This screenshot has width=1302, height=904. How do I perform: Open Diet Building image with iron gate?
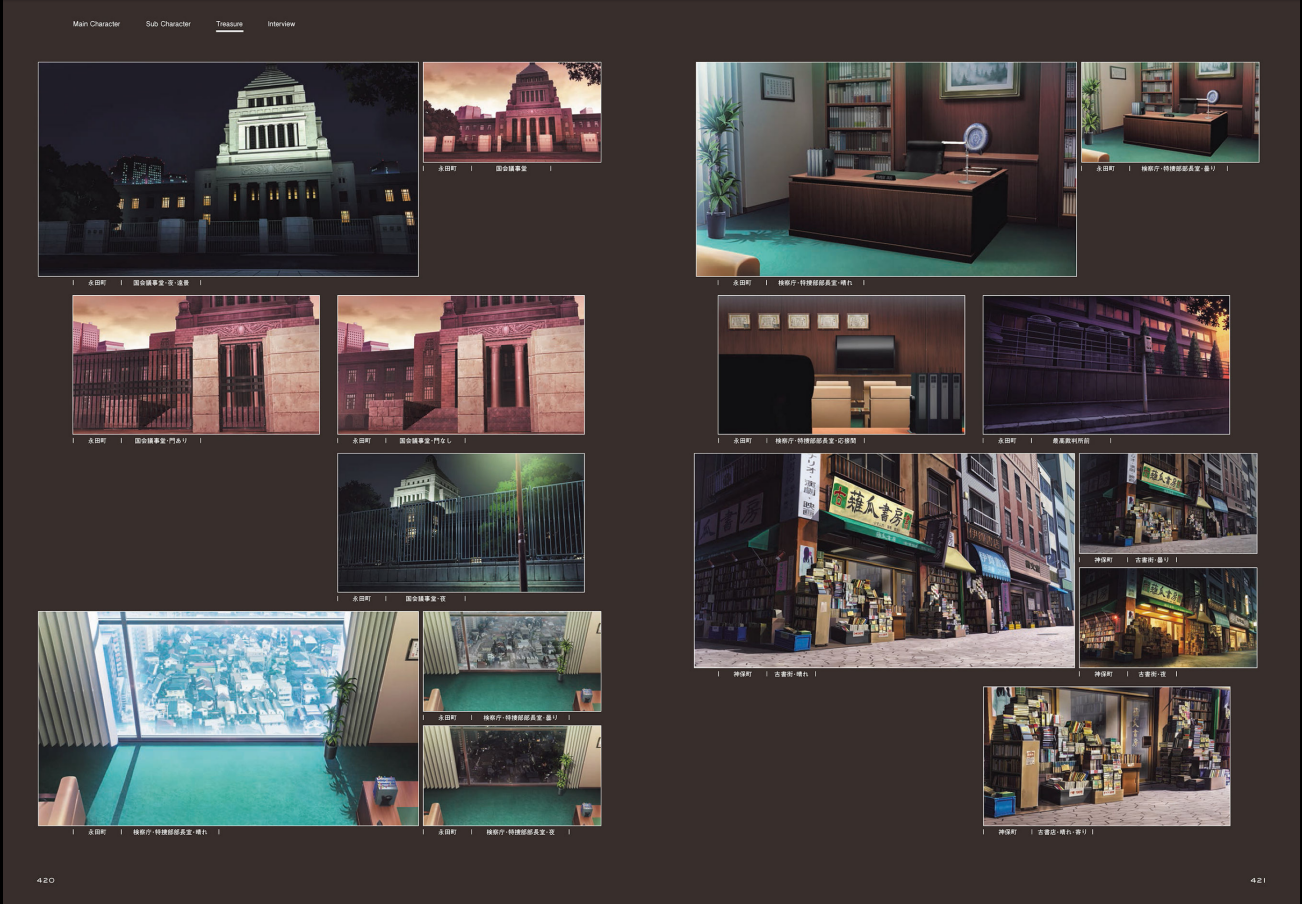click(x=196, y=365)
